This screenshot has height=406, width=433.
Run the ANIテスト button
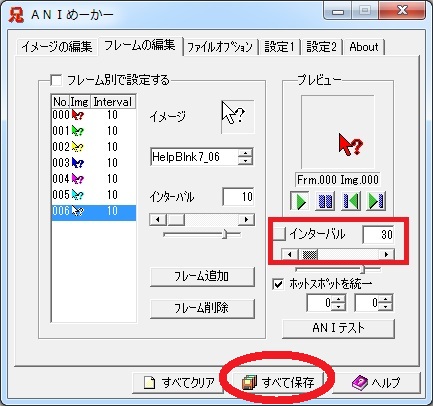[x=338, y=328]
